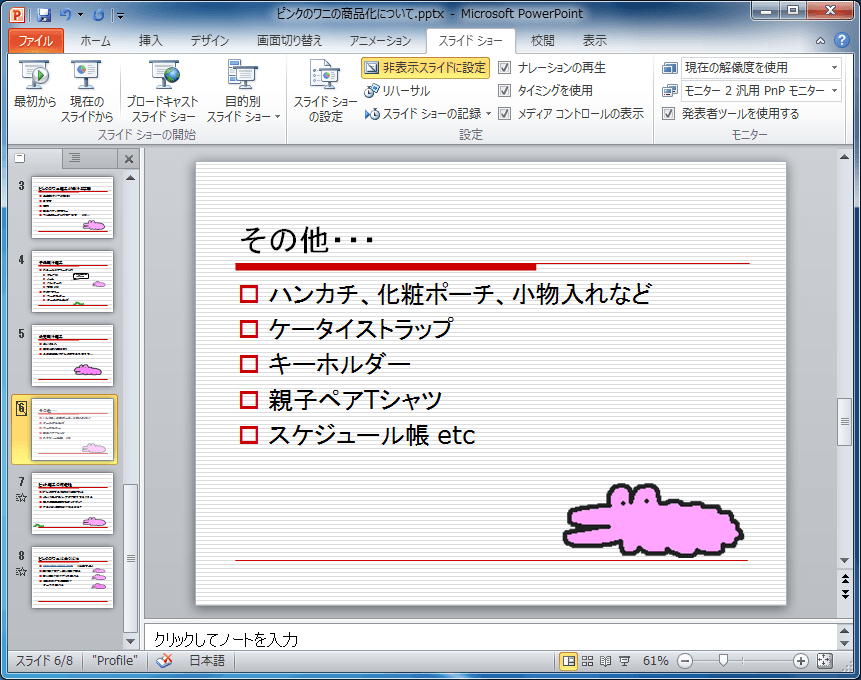Image resolution: width=861 pixels, height=680 pixels.
Task: Close the slide thumbnail pane
Action: point(129,159)
